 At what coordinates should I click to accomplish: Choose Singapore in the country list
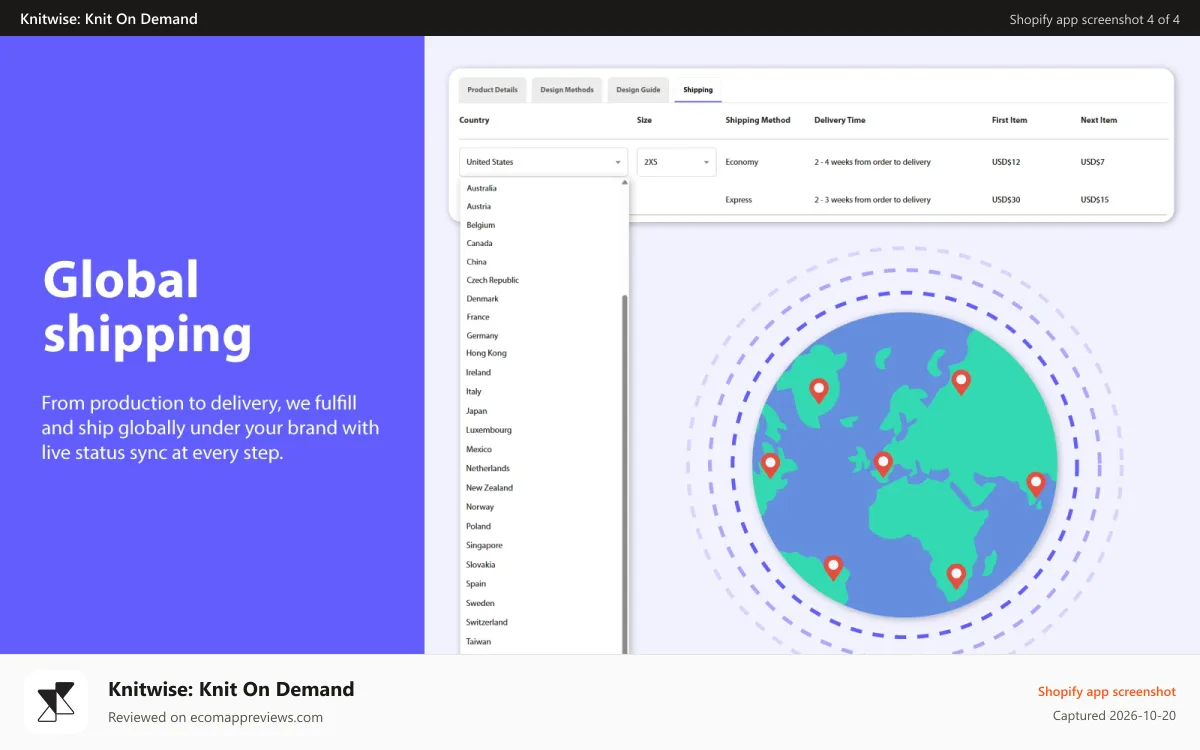click(x=484, y=545)
